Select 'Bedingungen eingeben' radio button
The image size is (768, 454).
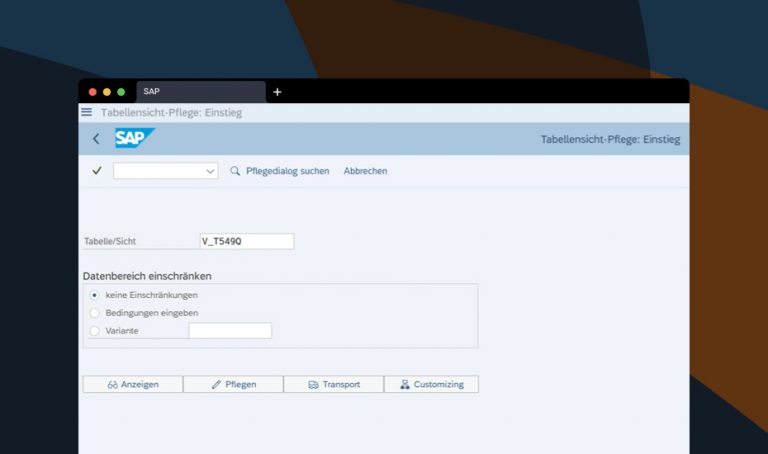tap(95, 313)
